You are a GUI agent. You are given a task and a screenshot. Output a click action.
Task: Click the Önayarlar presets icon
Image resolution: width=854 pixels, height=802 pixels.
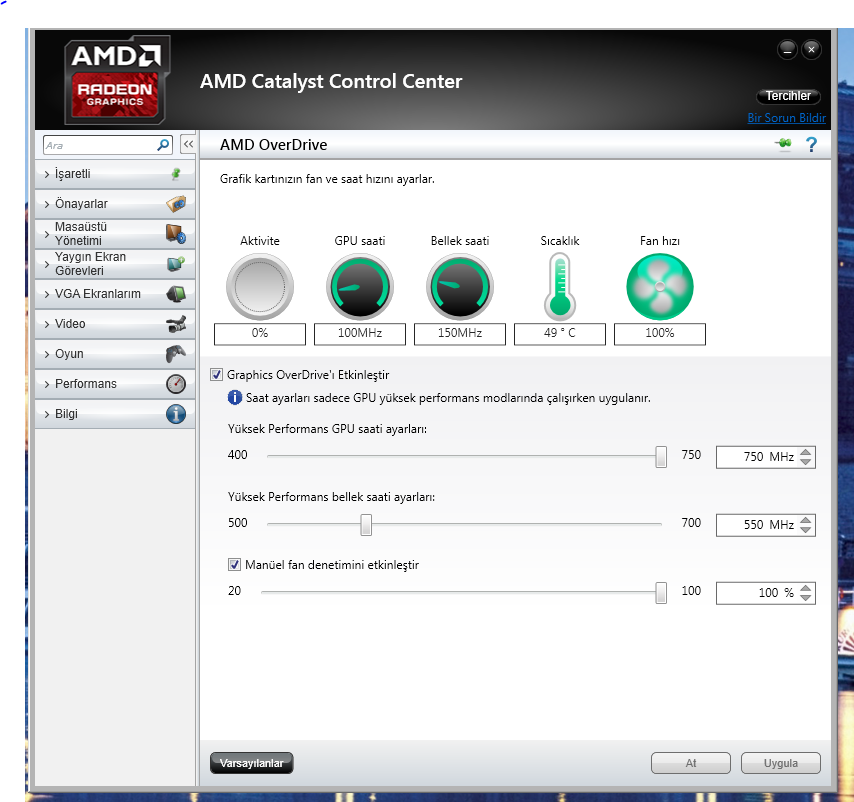coord(176,204)
